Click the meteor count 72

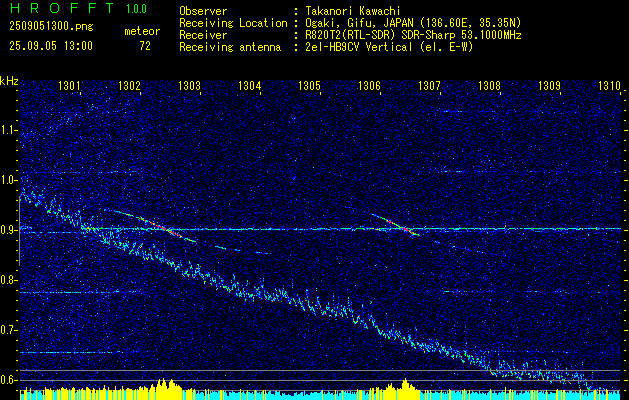(x=145, y=46)
